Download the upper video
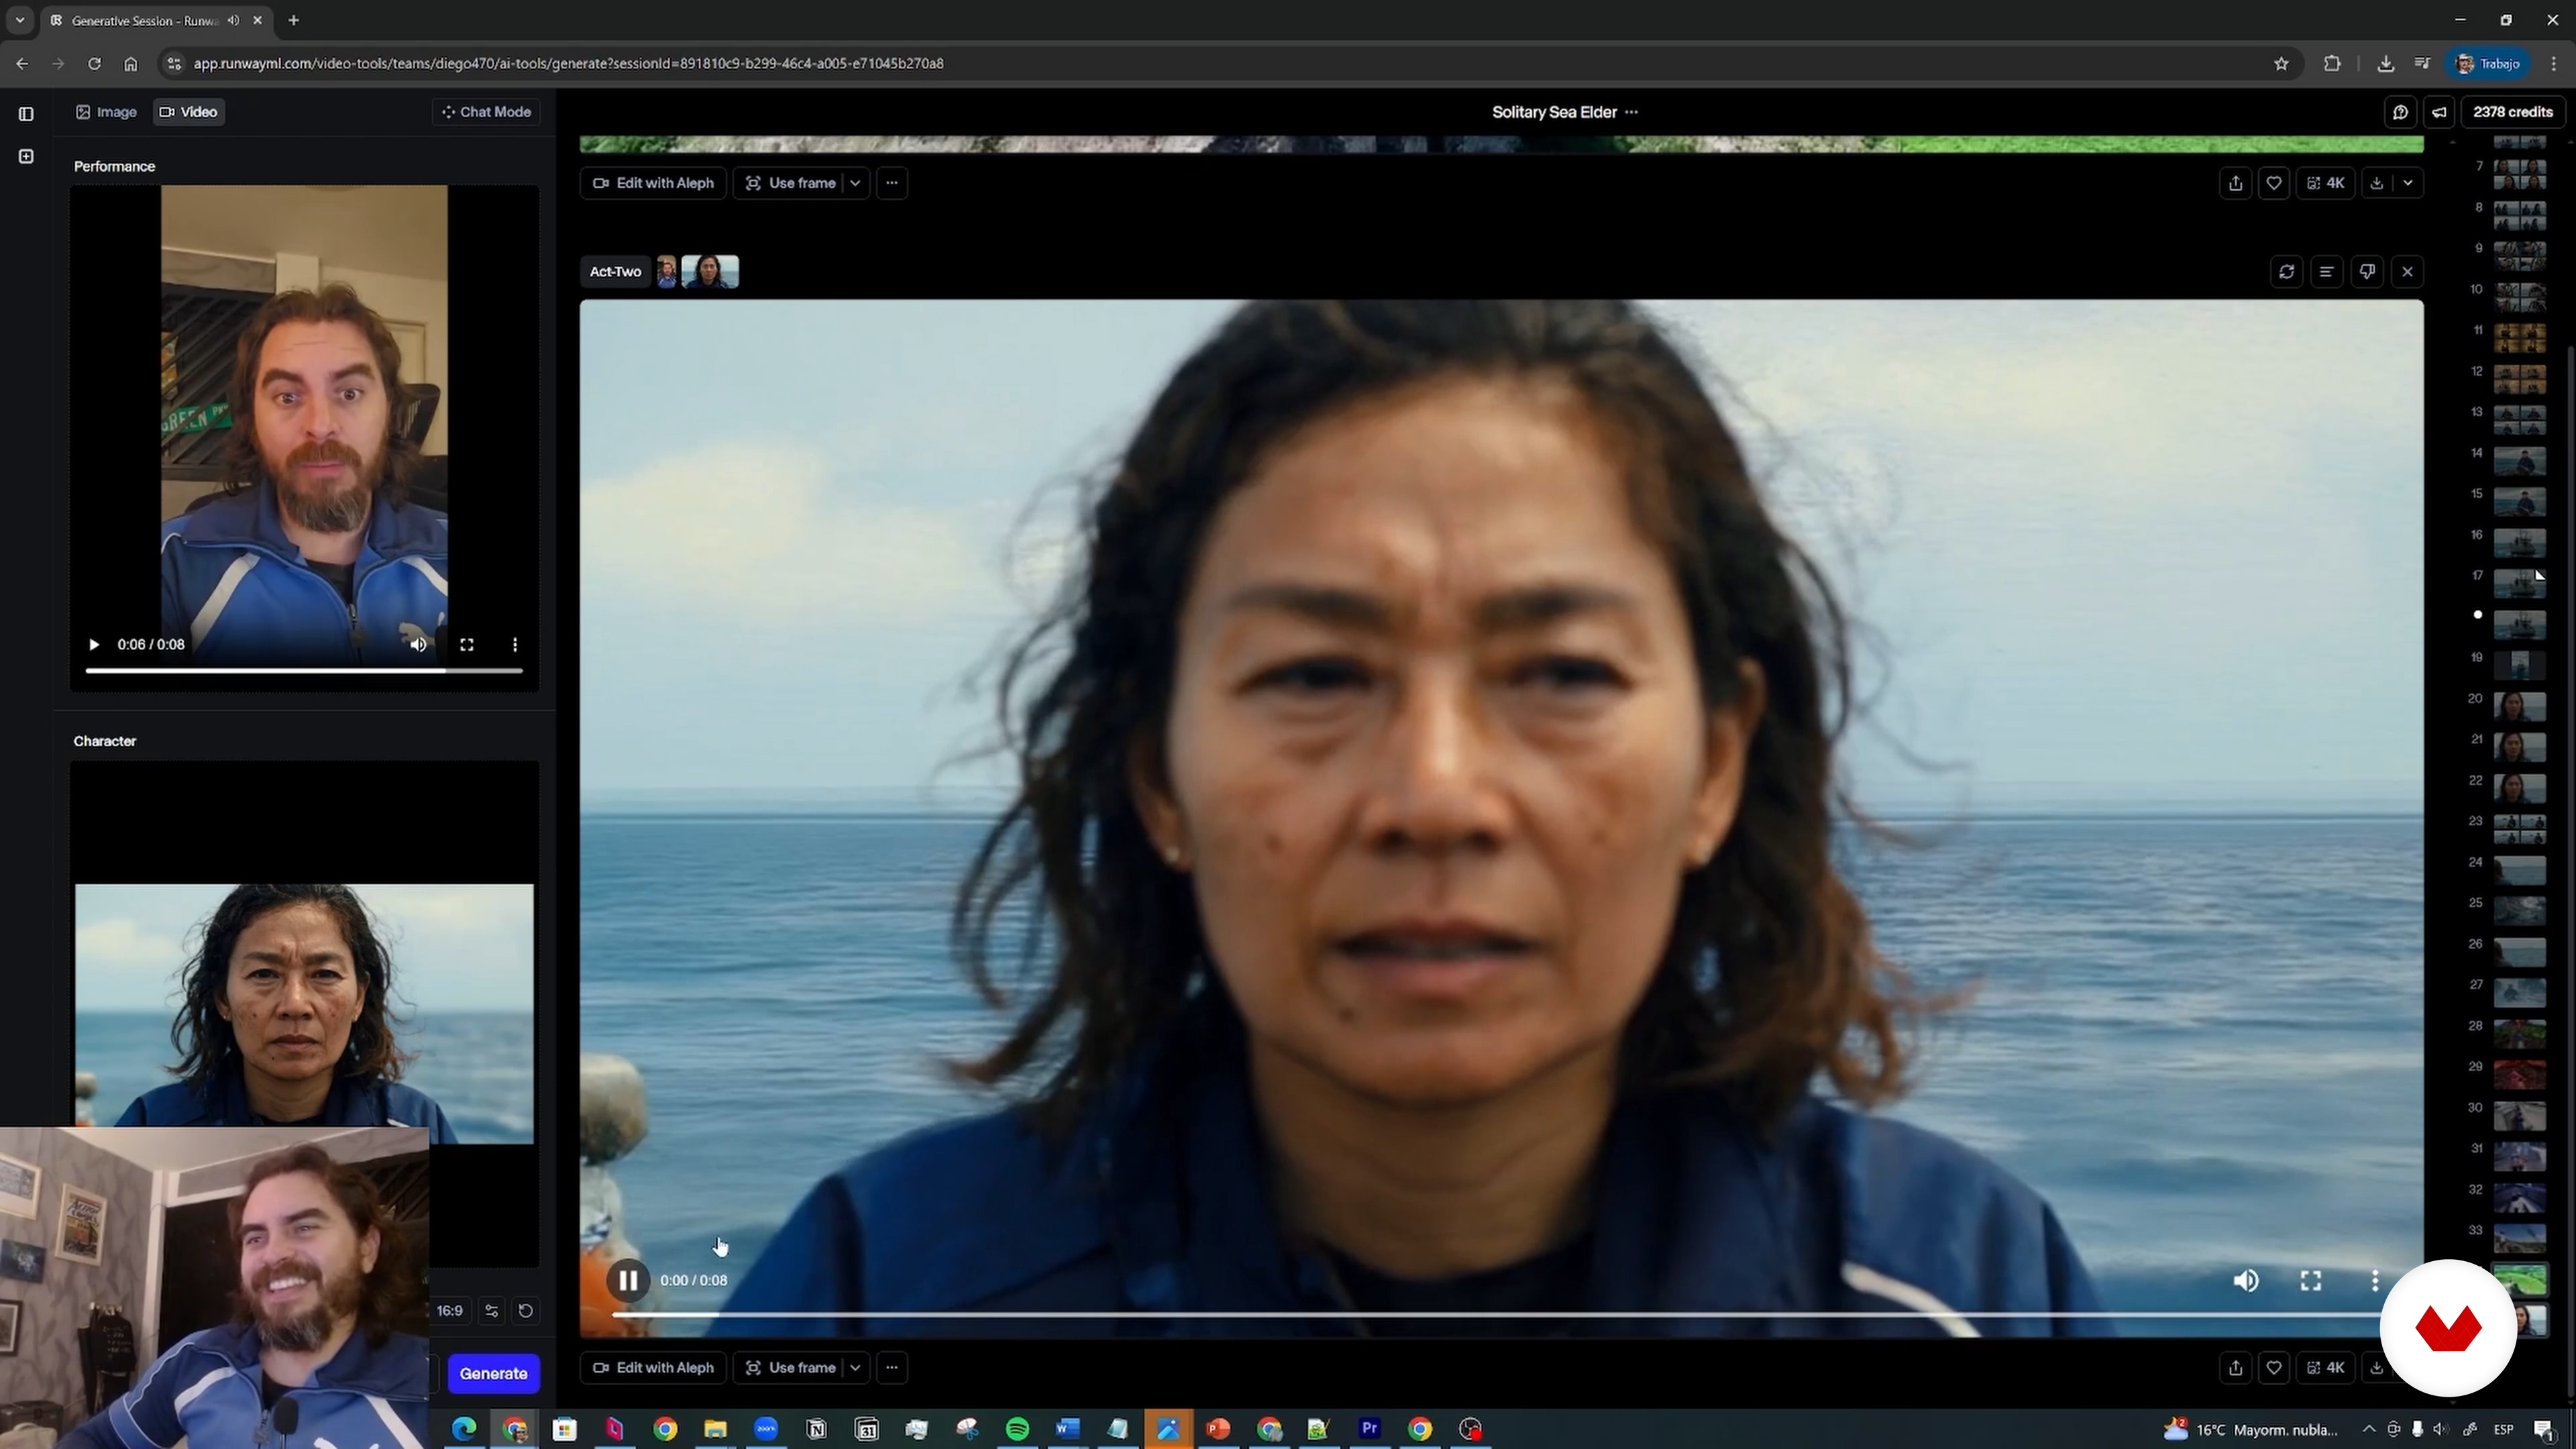 (2377, 183)
